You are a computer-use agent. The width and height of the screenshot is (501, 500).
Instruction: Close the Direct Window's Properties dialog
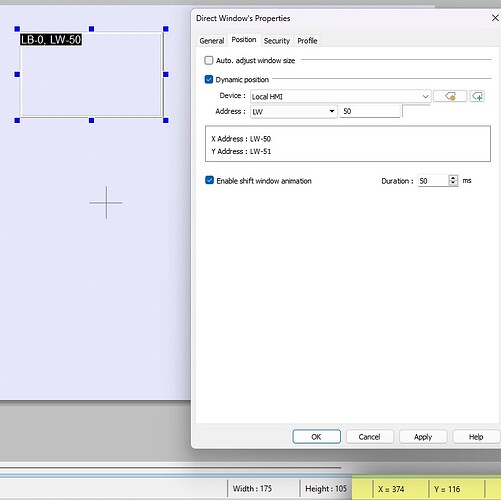click(x=495, y=18)
